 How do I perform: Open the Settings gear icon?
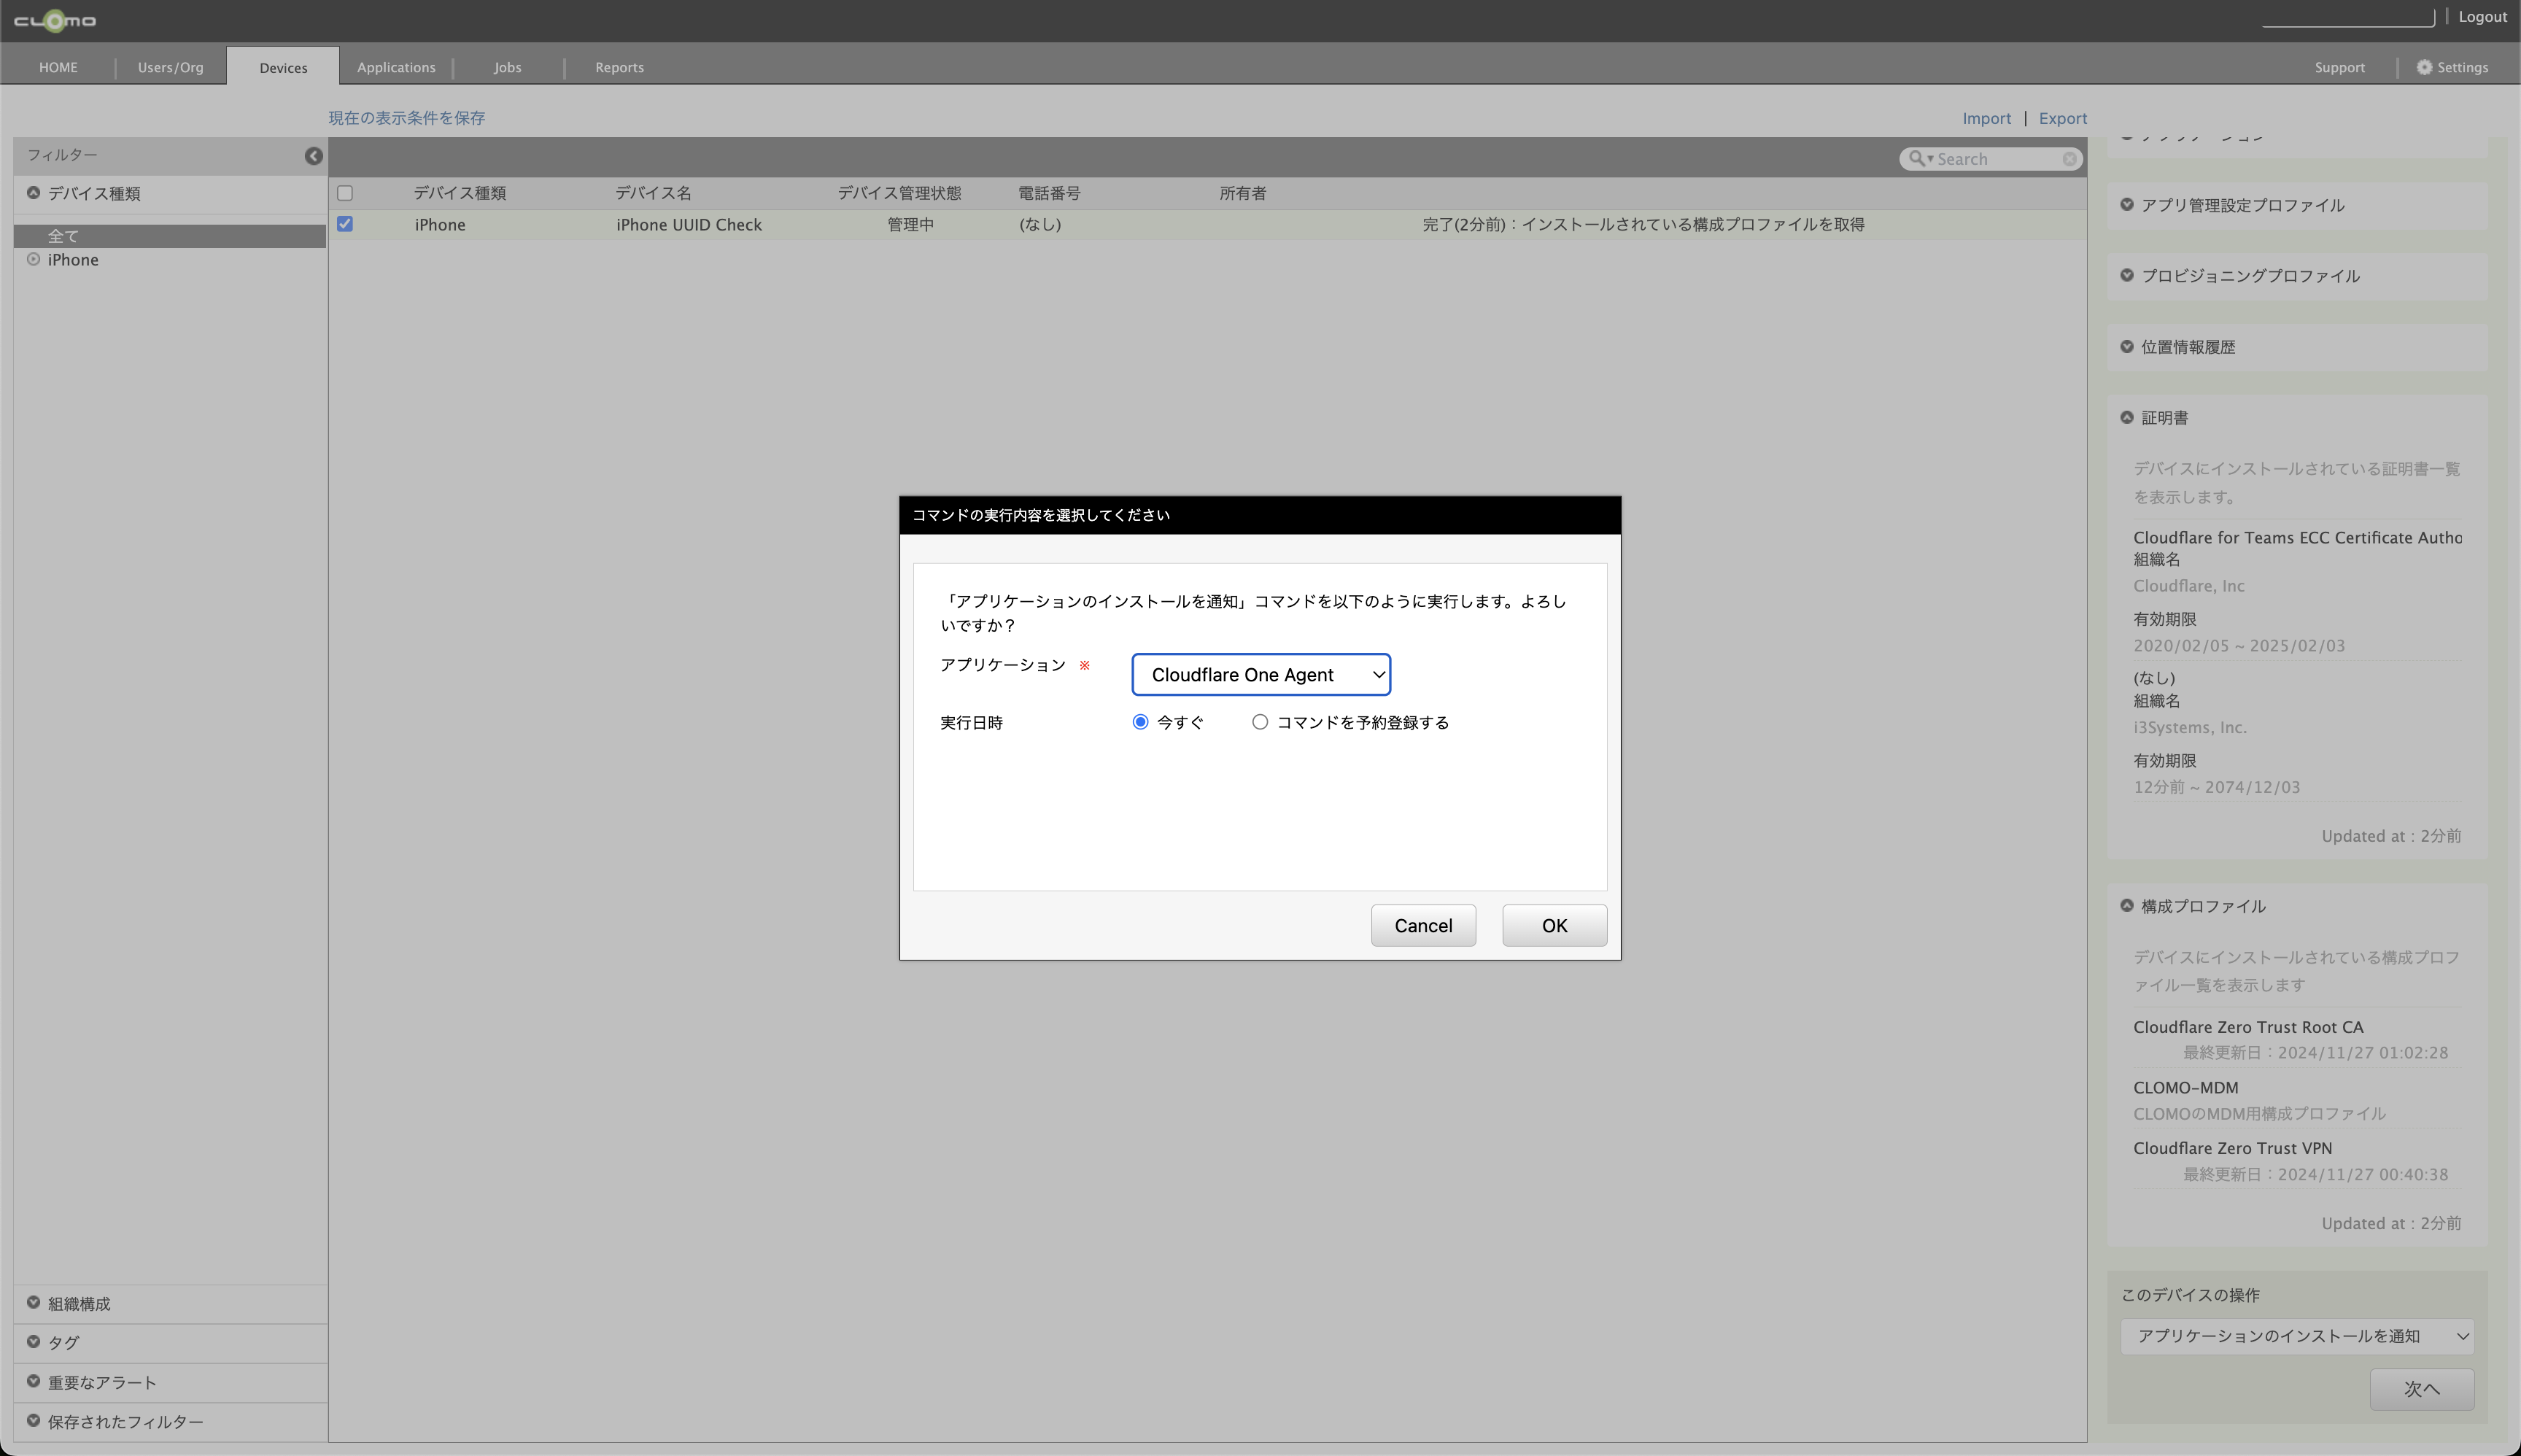pos(2424,68)
